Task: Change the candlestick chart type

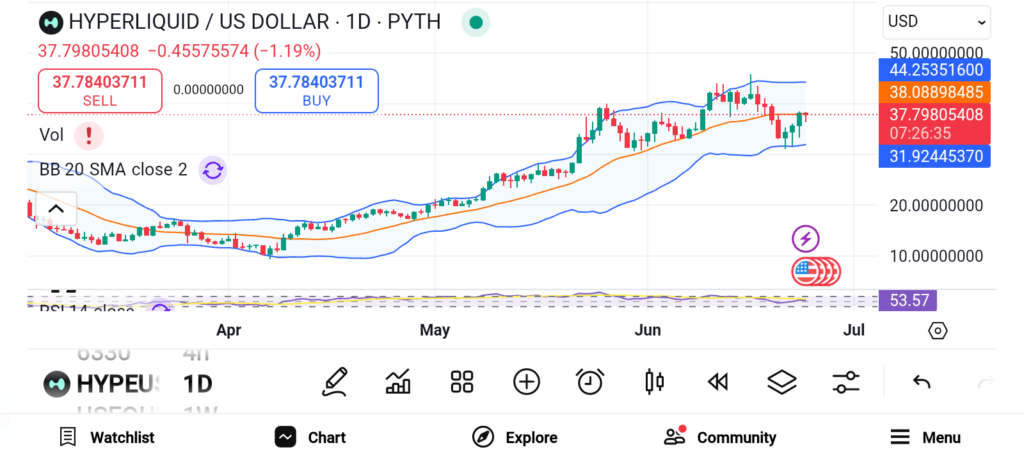Action: [x=654, y=382]
